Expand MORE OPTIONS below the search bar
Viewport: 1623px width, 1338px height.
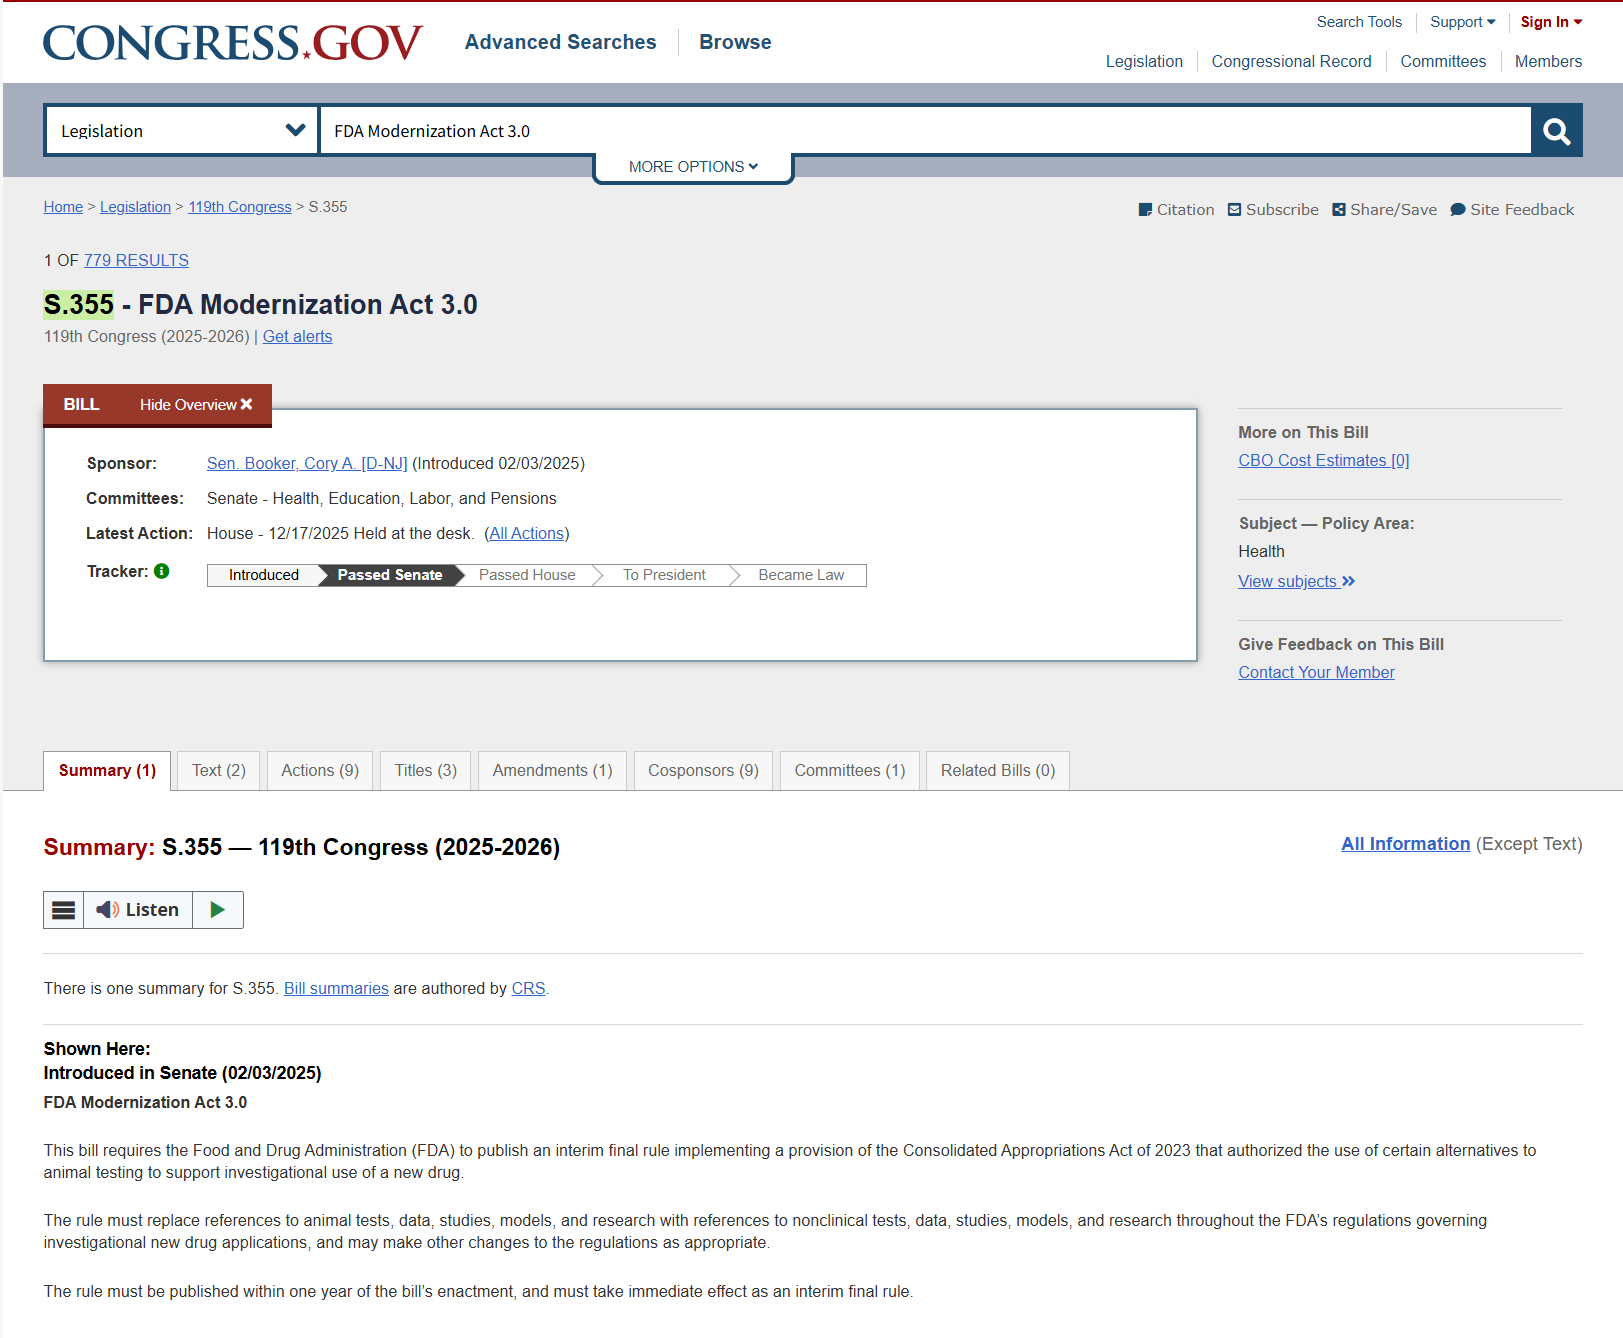693,166
